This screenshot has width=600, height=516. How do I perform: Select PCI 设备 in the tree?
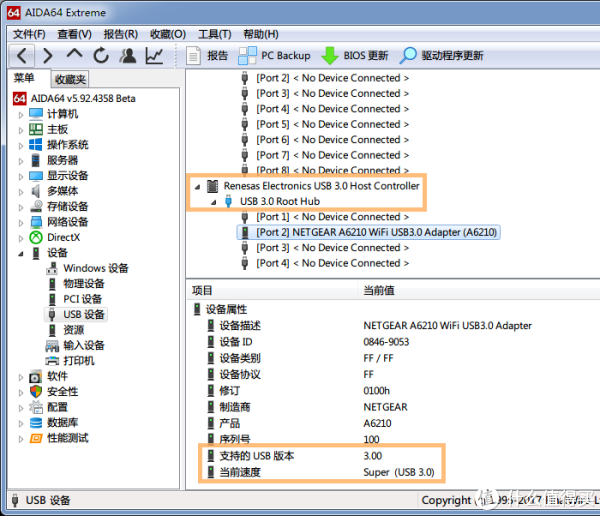click(82, 299)
